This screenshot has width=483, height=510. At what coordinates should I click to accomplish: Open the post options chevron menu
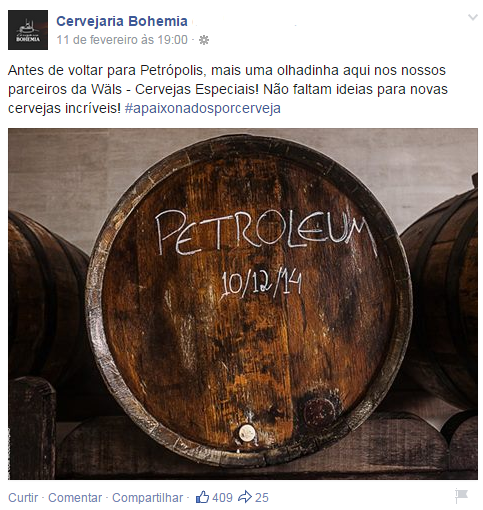pos(473,17)
